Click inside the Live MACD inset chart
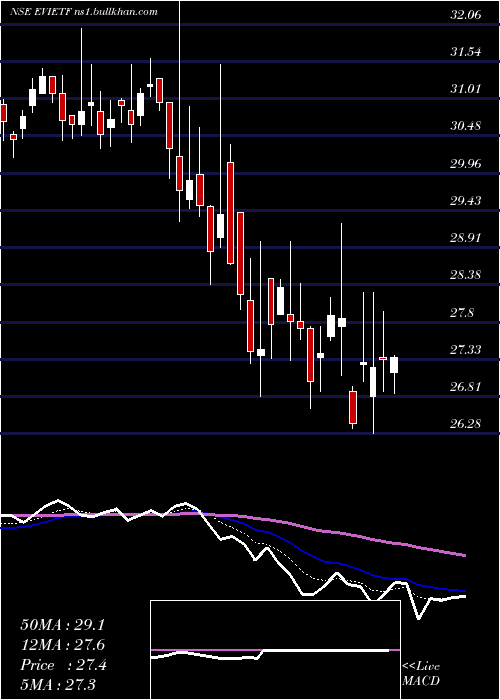 [x=275, y=650]
